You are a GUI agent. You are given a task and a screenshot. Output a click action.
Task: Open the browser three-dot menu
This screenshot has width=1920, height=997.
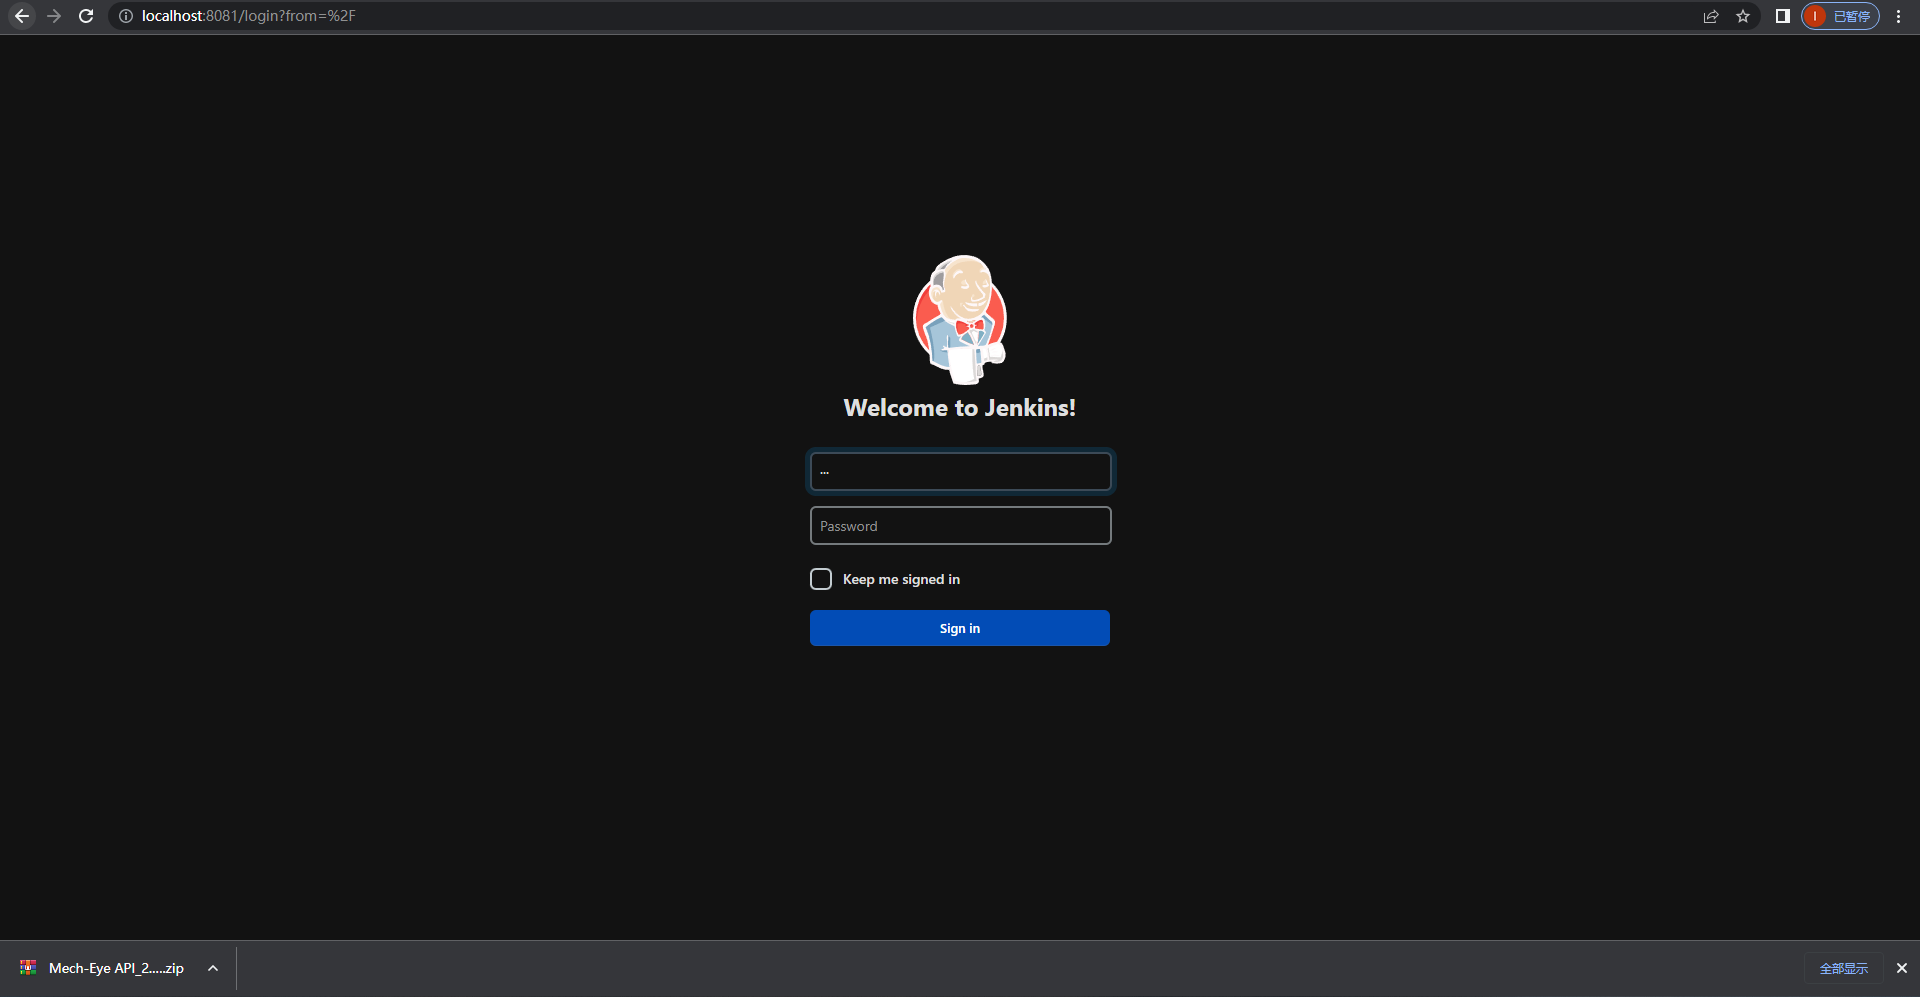pos(1898,16)
